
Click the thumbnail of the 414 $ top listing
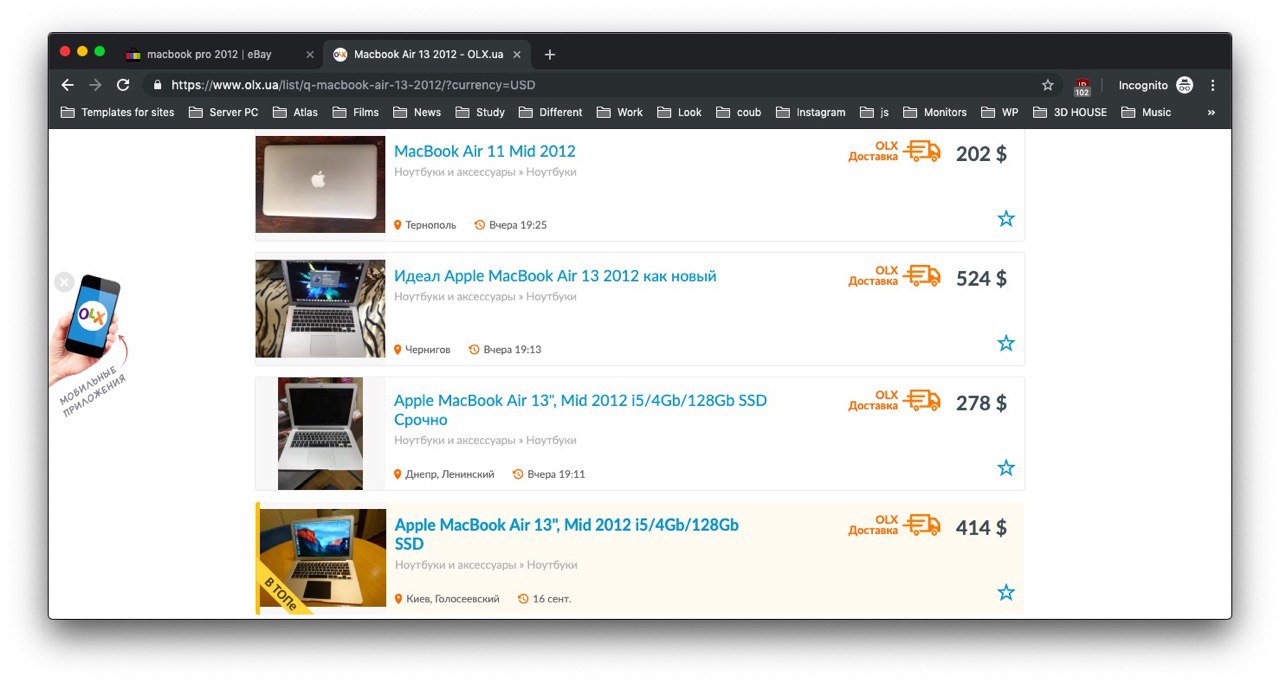point(322,558)
